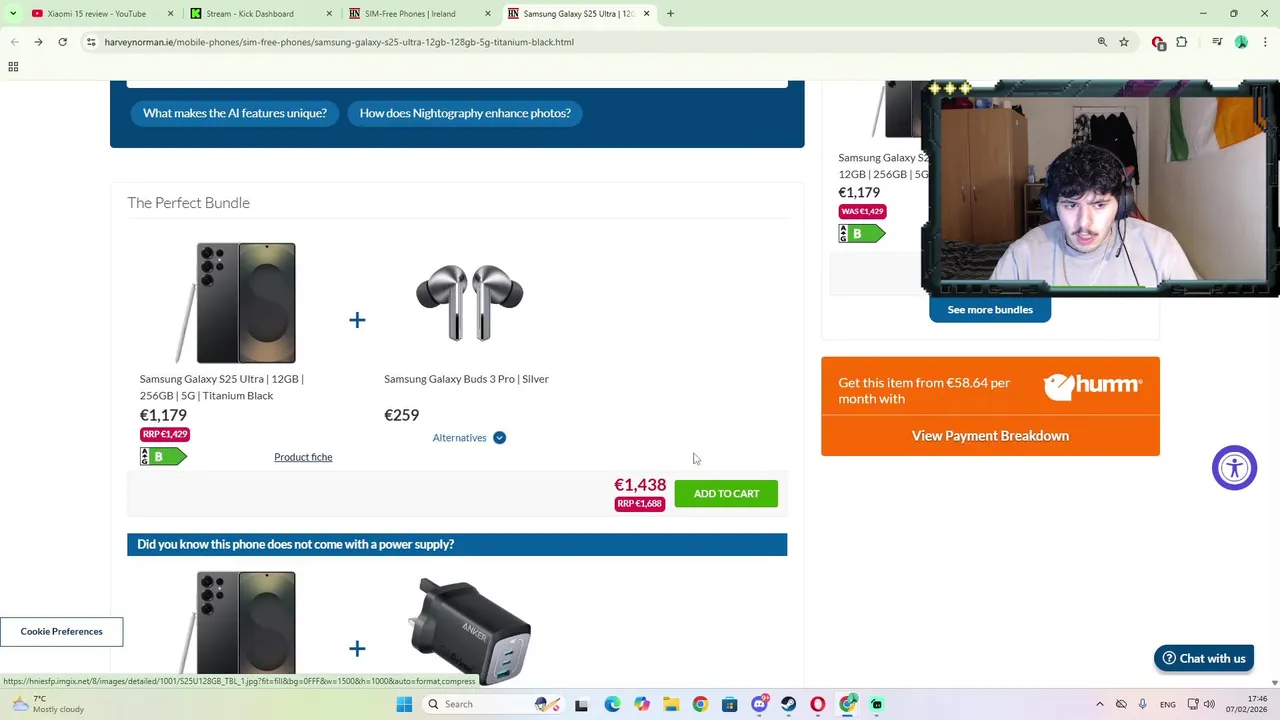Open File Explorer from taskbar
1280x720 pixels.
[671, 704]
